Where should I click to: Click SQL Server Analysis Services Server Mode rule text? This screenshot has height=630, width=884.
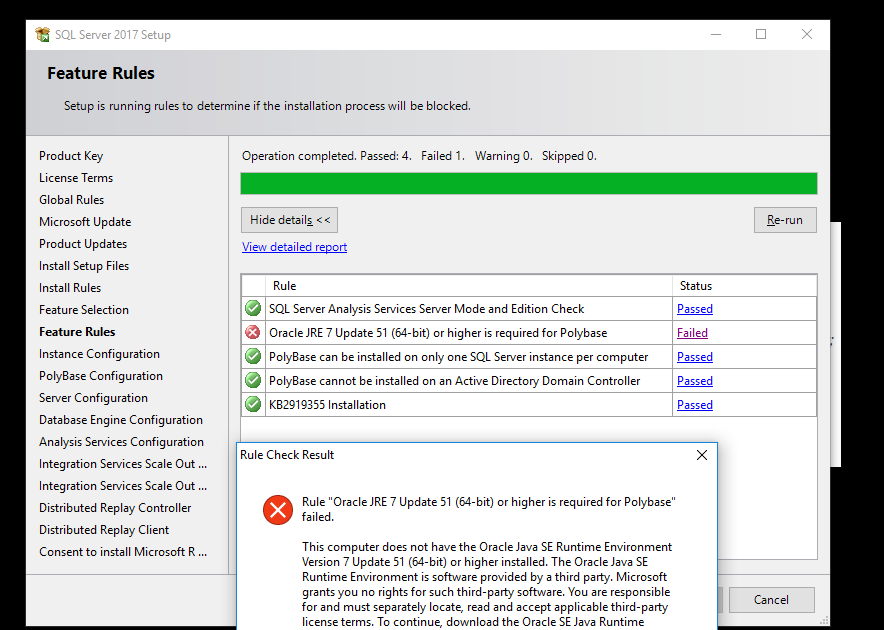(426, 309)
